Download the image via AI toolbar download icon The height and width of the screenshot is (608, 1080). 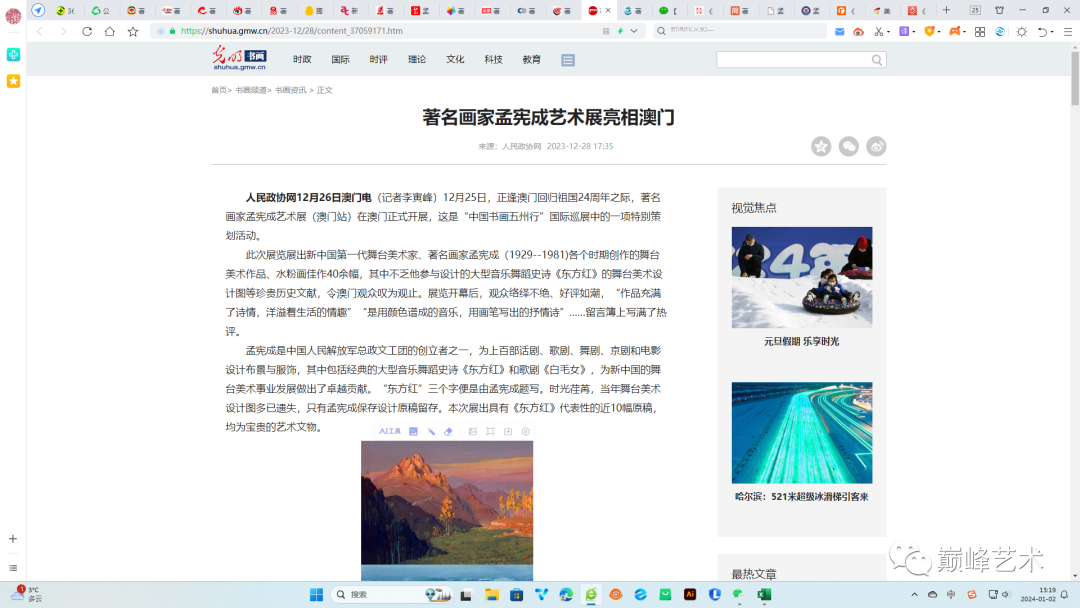pos(507,431)
